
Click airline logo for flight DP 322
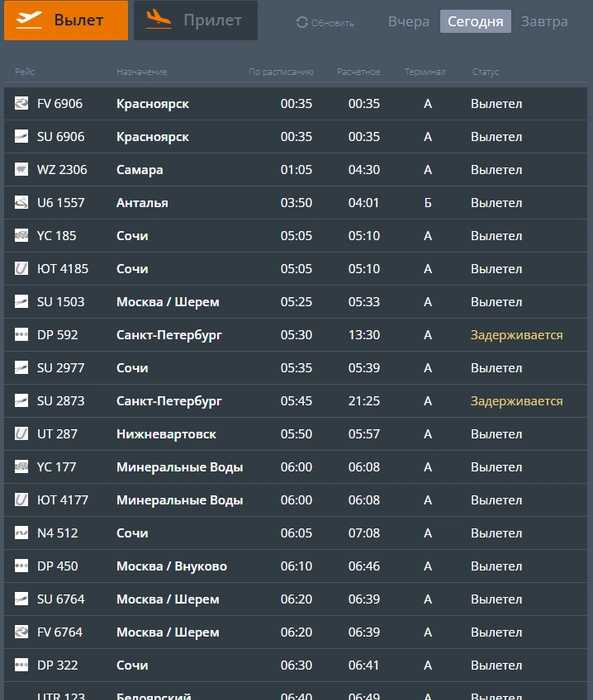click(21, 665)
